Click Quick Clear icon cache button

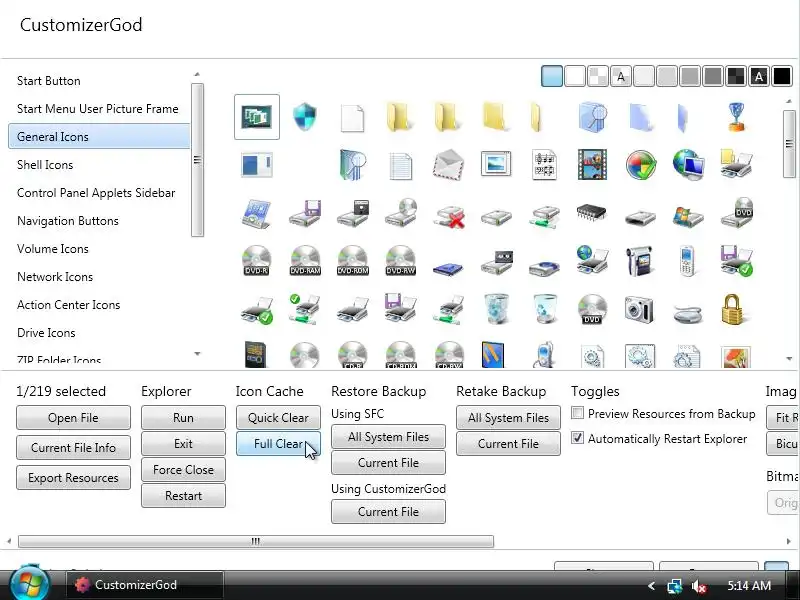click(x=278, y=417)
